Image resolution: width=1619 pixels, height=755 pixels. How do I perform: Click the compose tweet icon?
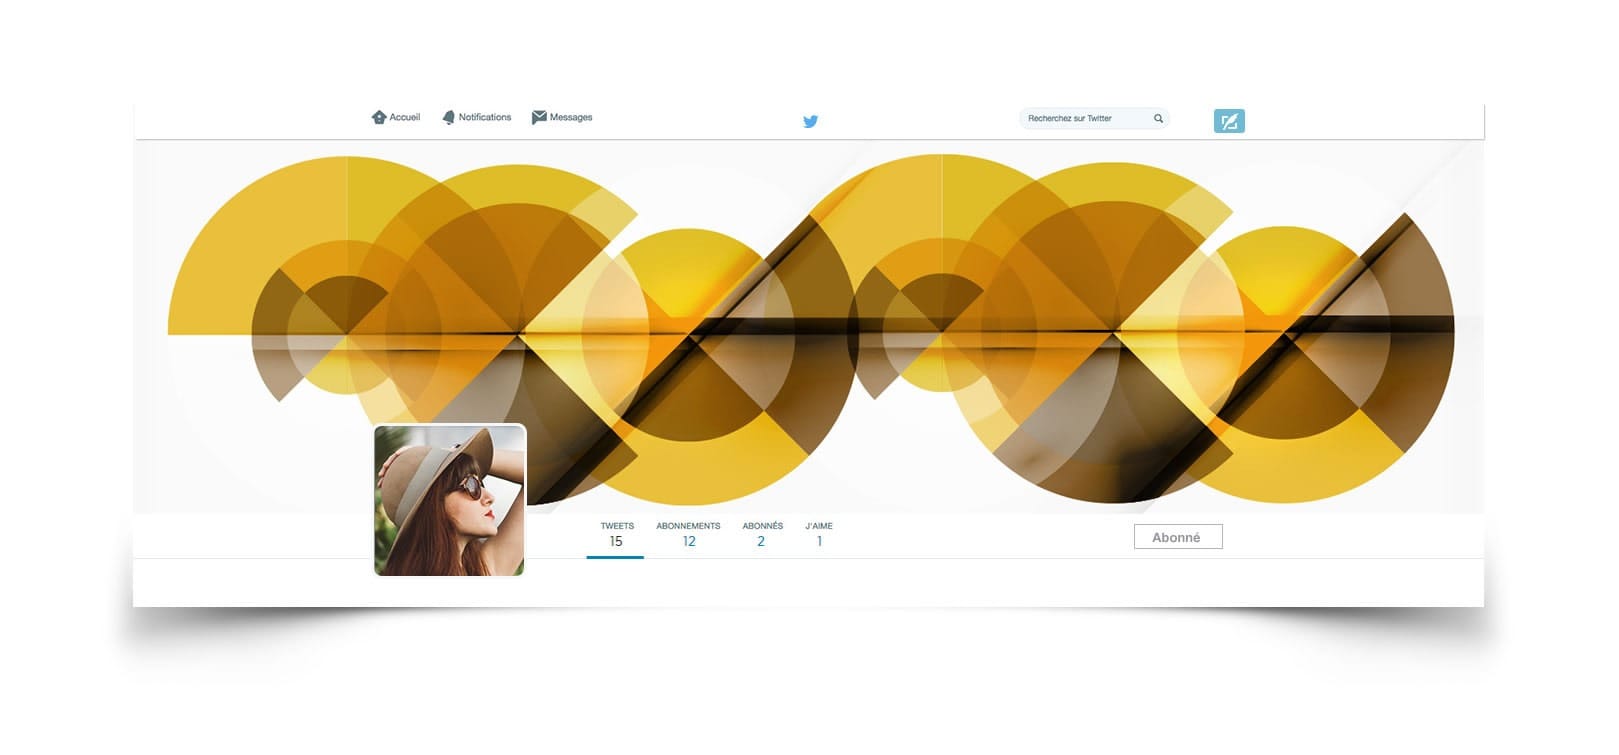(x=1229, y=121)
